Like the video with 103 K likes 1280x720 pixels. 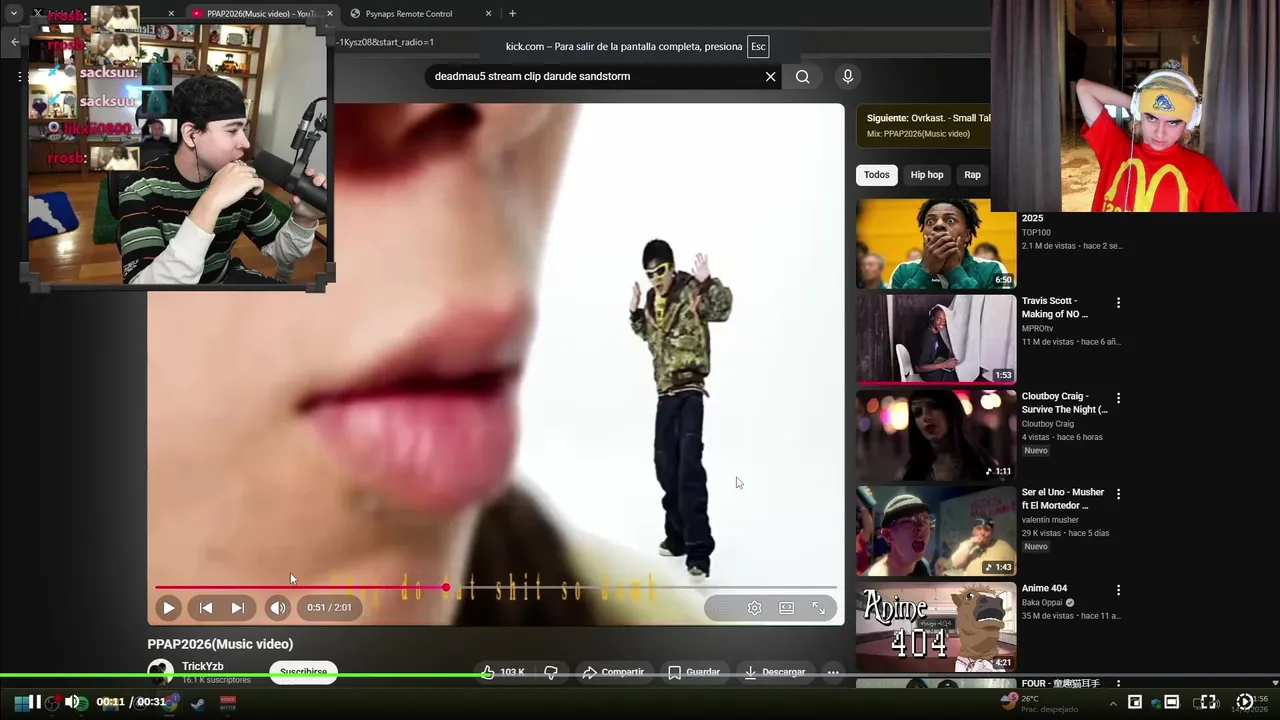504,672
